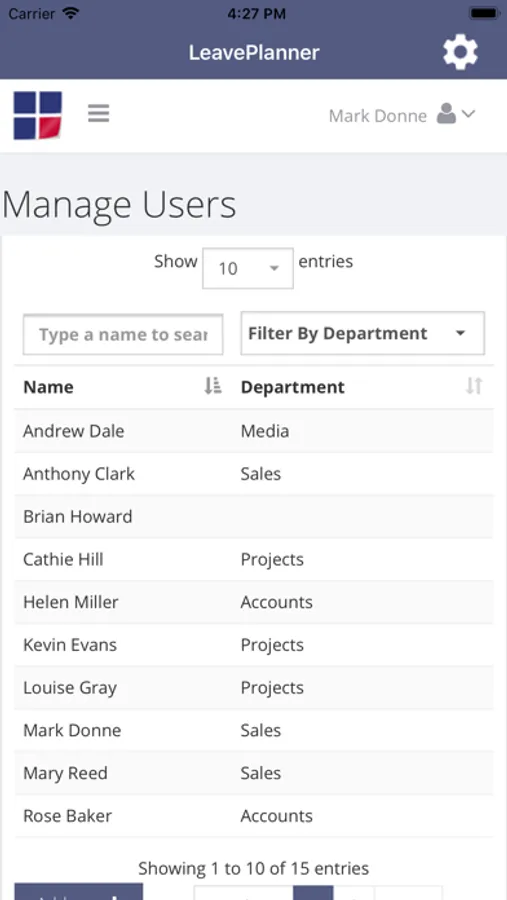Open the Filter By Department dropdown

(363, 333)
